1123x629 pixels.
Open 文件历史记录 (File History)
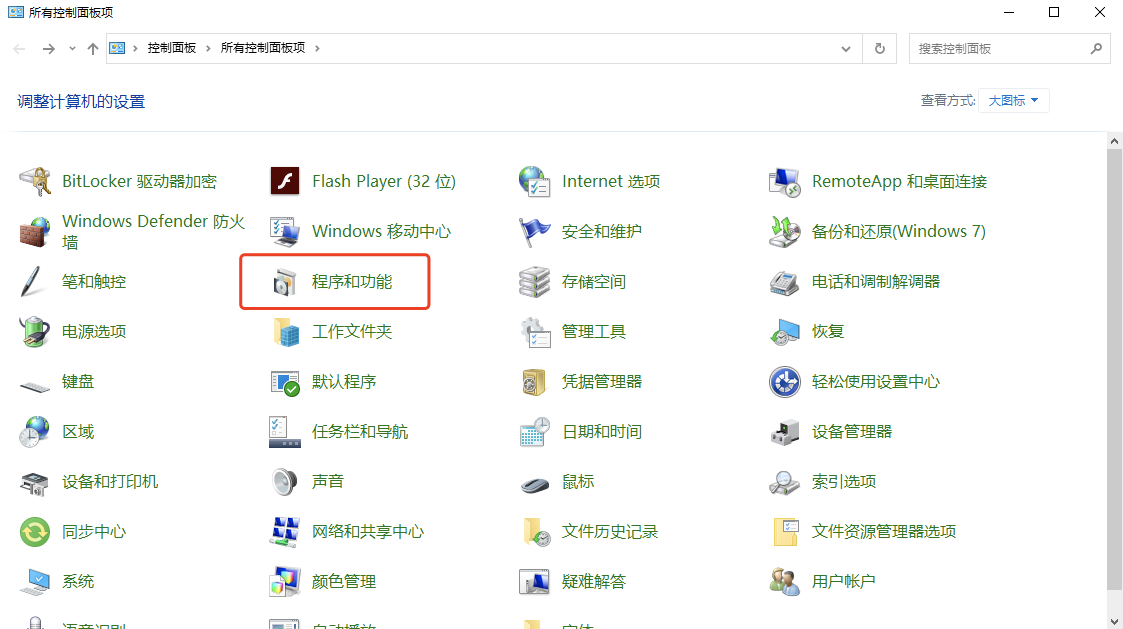(612, 531)
